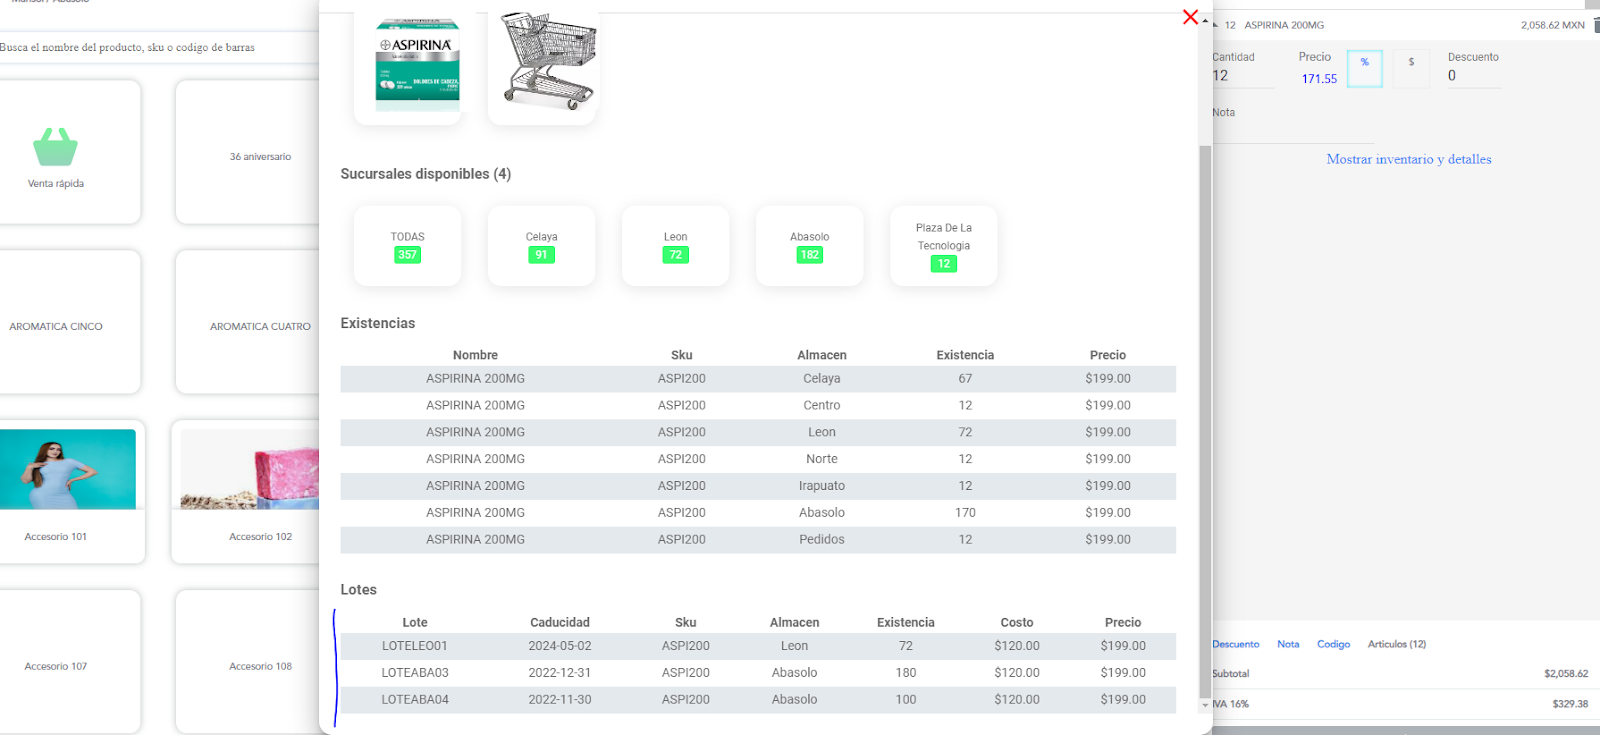1600x735 pixels.
Task: Collapse the ASPIRINA 200MG cart line arrow
Action: click(1215, 25)
